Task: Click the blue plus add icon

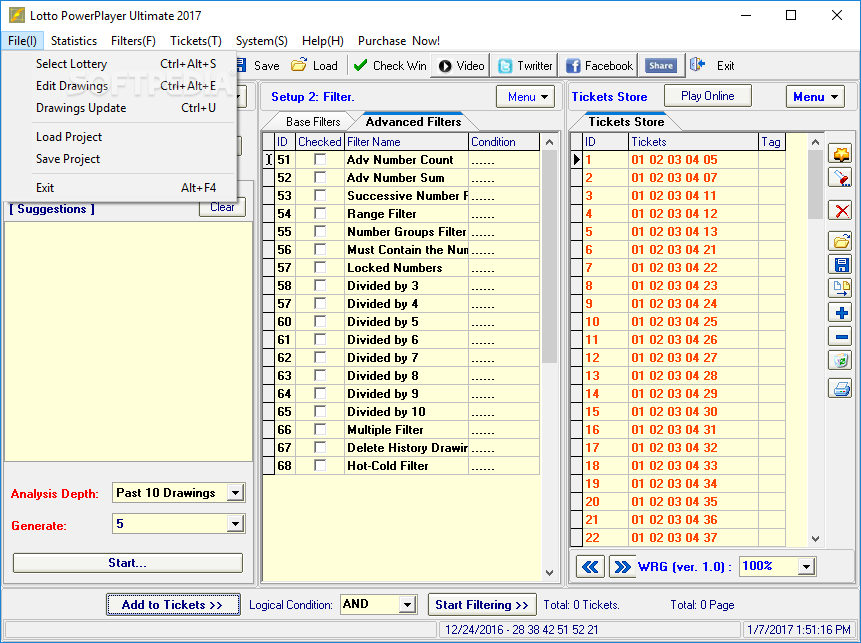Action: (x=841, y=313)
